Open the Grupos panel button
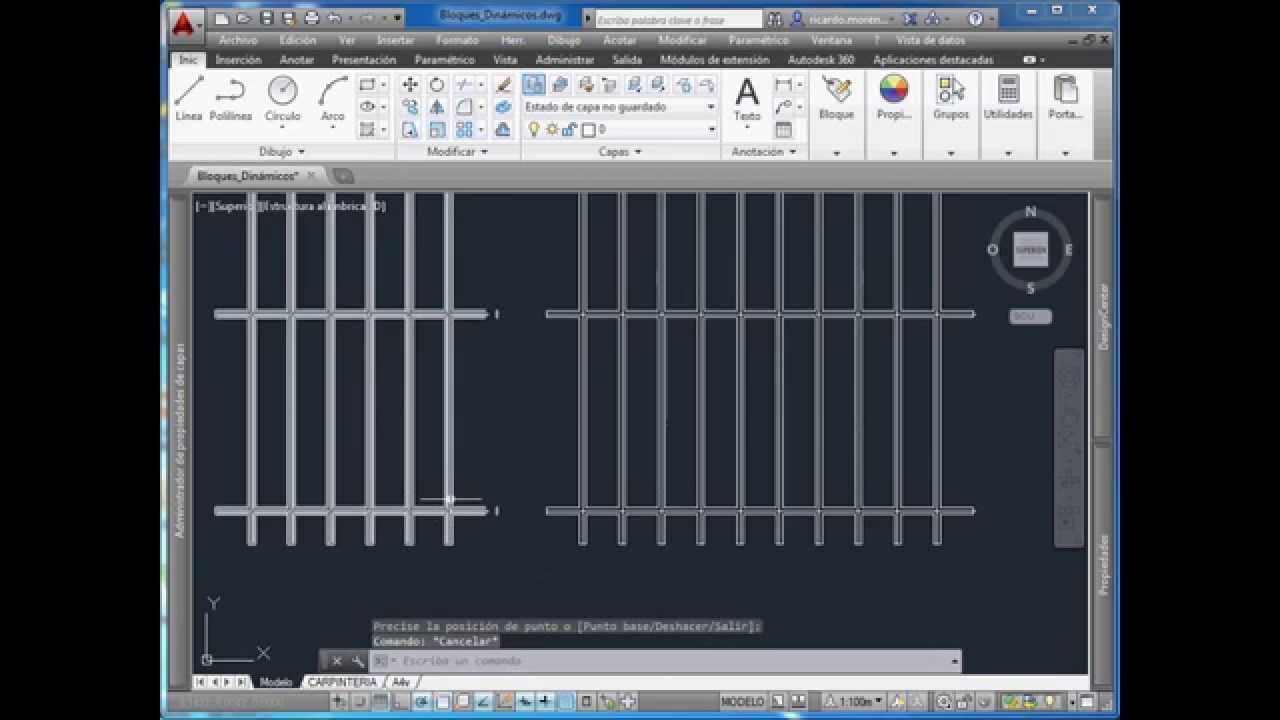 coord(951,100)
